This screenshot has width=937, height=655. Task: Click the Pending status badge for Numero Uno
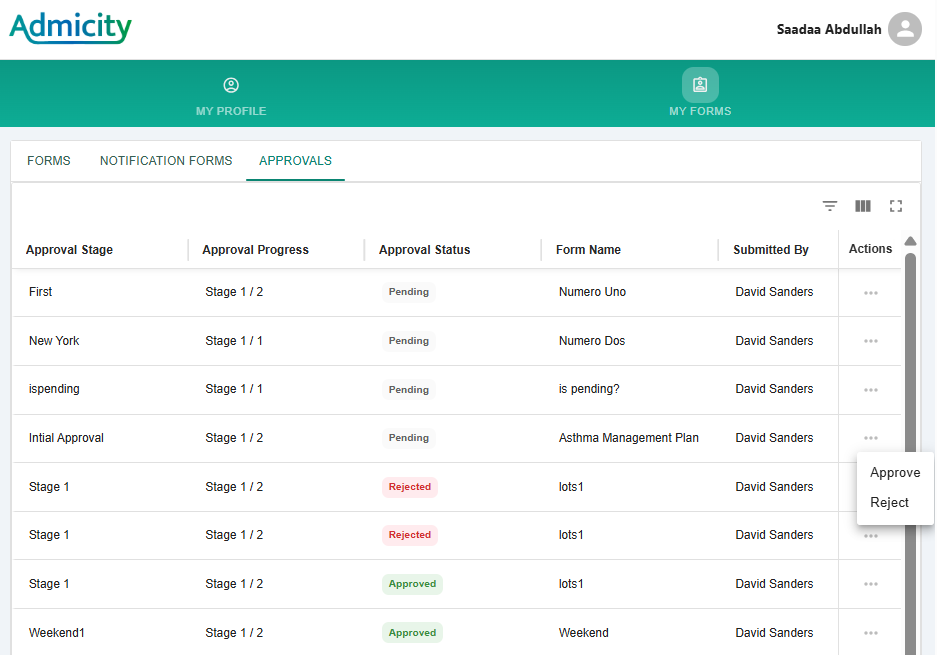408,292
